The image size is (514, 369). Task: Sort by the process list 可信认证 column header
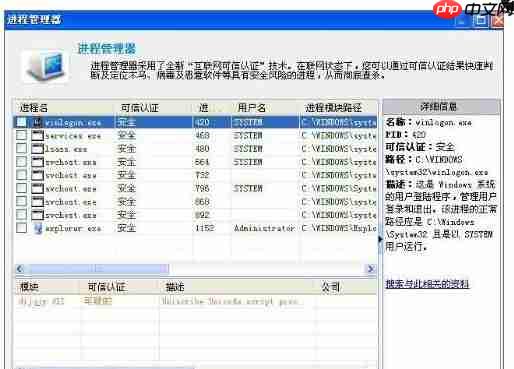[153, 108]
